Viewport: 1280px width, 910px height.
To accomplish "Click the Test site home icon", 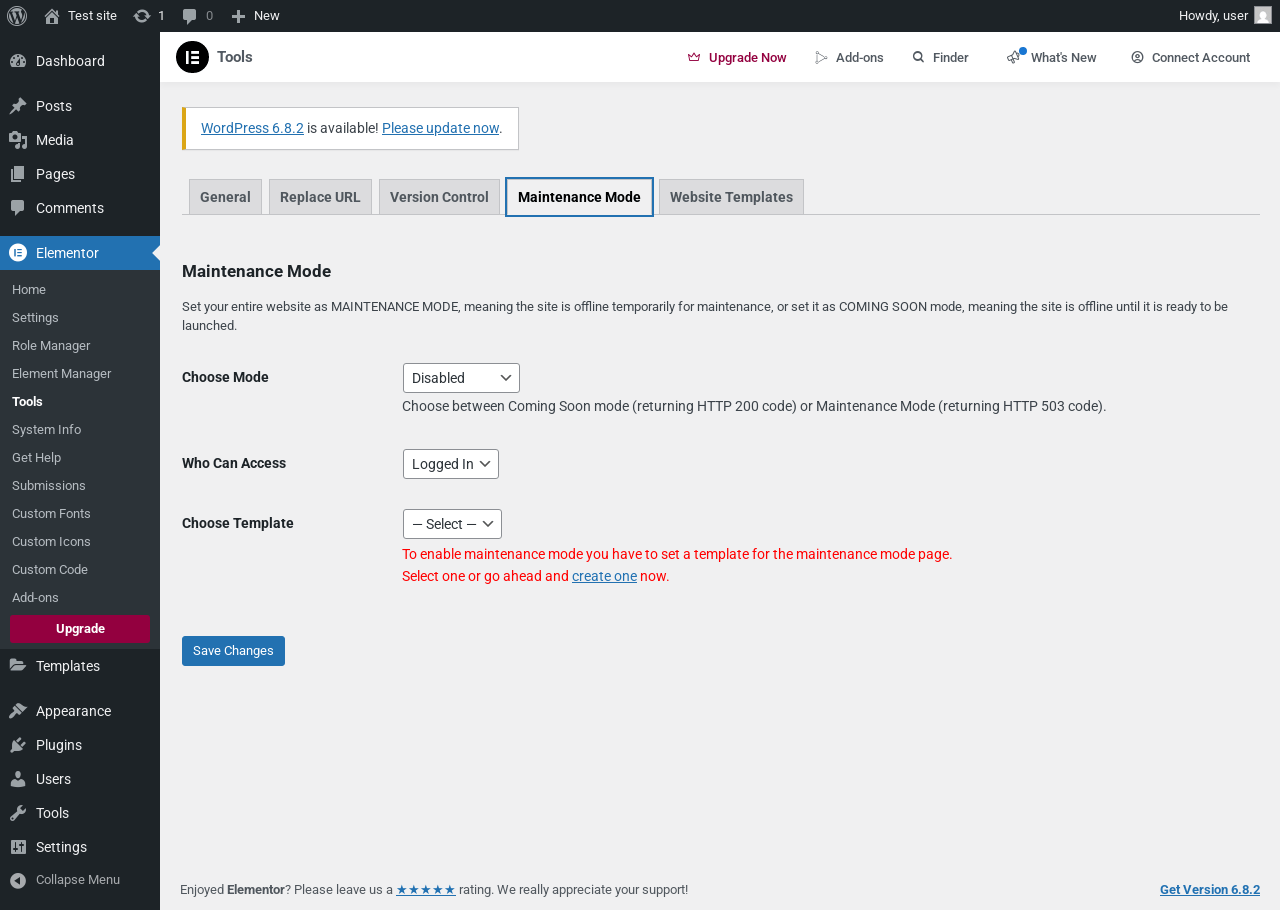I will pos(52,16).
